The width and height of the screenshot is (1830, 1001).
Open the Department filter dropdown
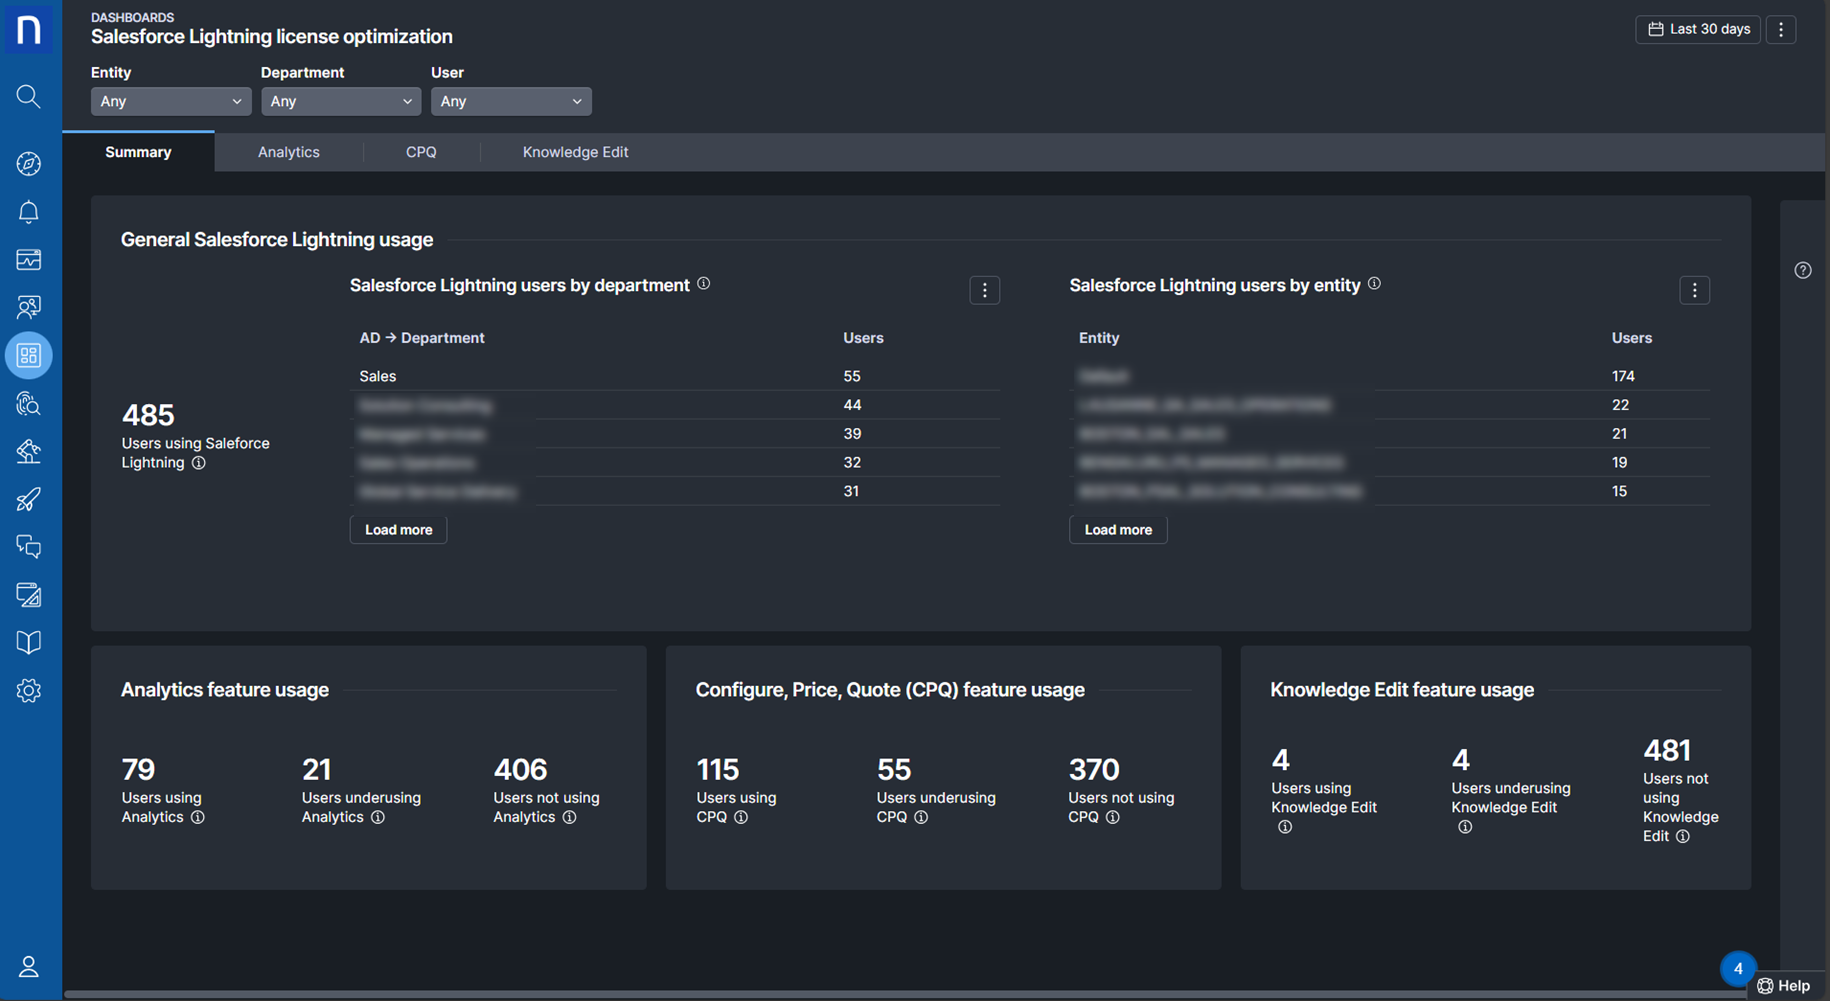pos(341,101)
